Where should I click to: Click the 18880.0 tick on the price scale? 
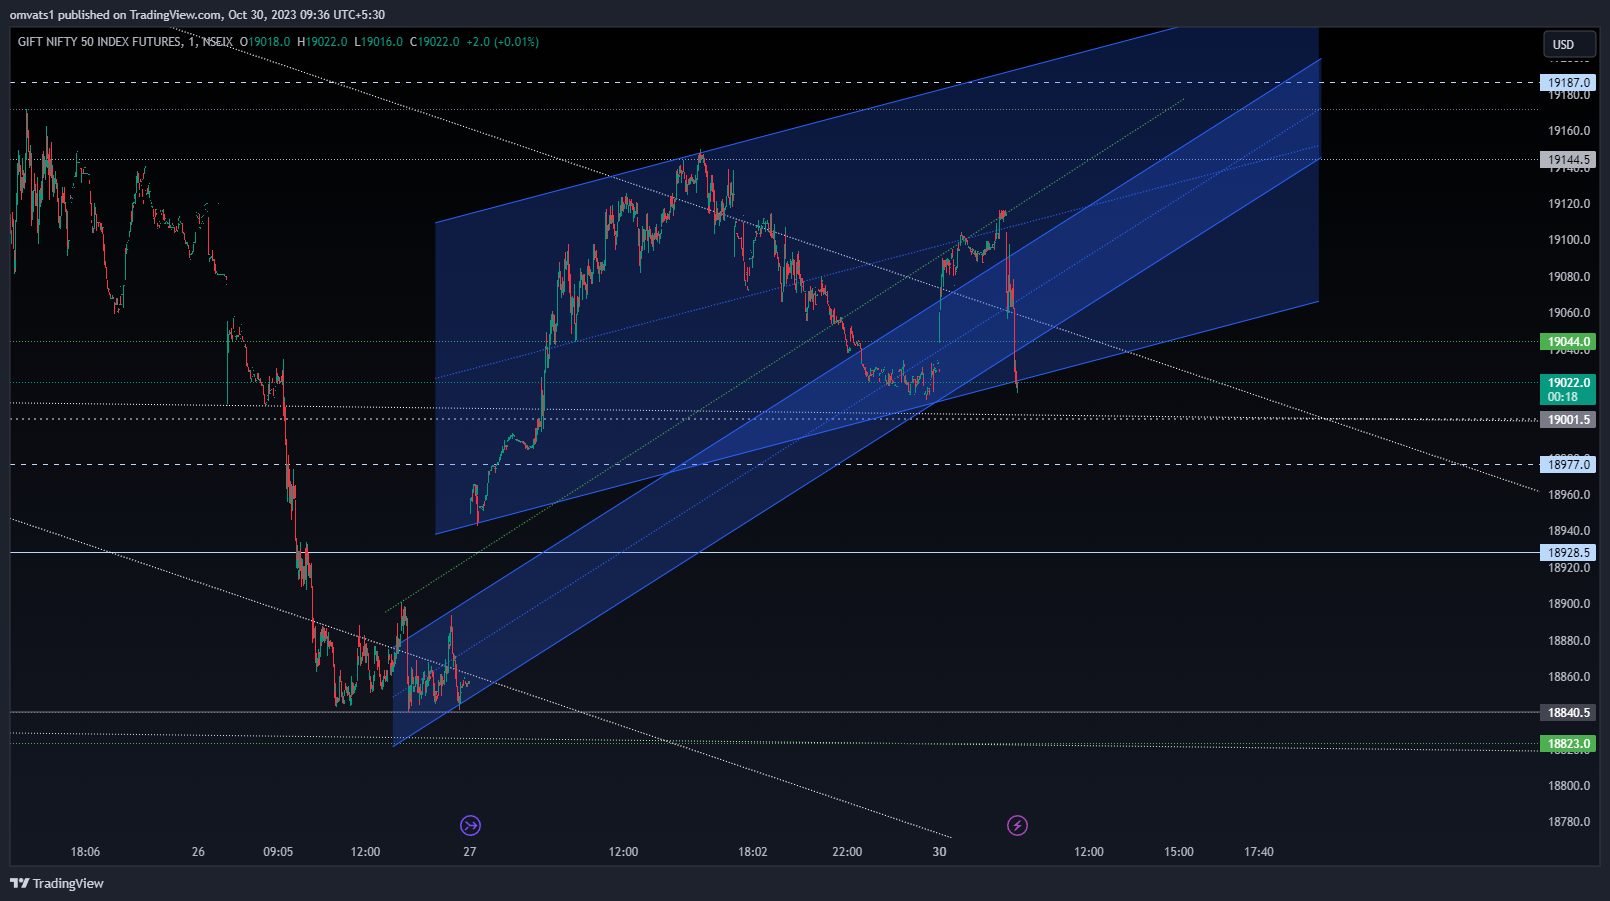coord(1569,641)
